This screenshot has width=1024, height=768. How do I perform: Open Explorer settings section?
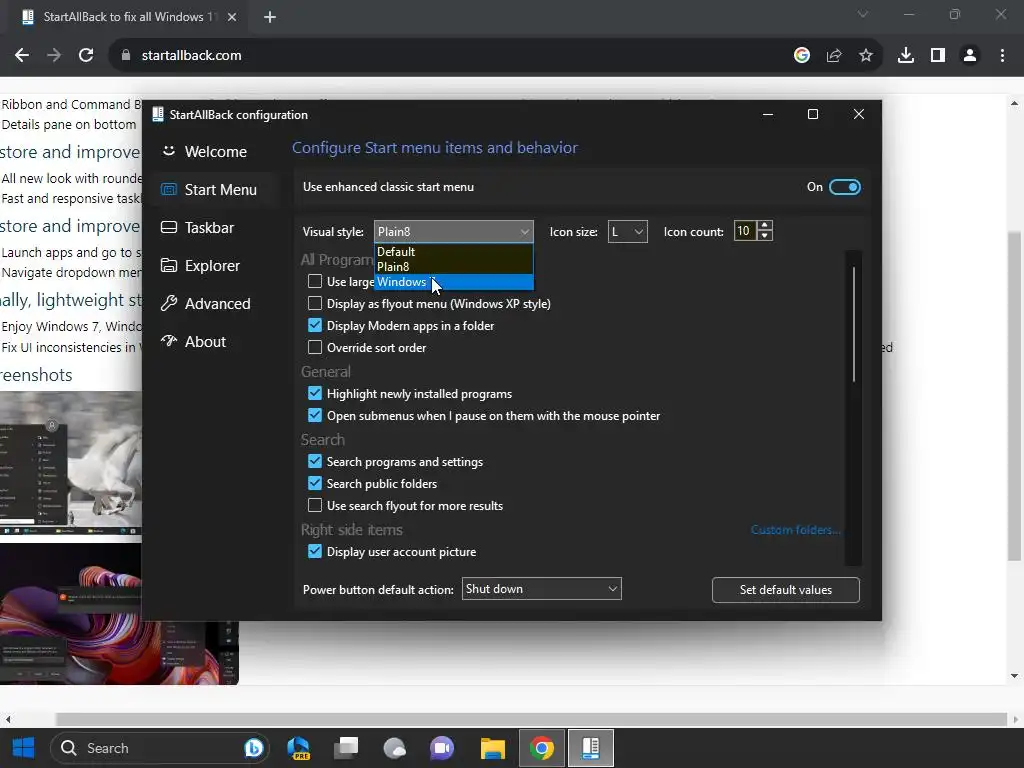(x=215, y=265)
